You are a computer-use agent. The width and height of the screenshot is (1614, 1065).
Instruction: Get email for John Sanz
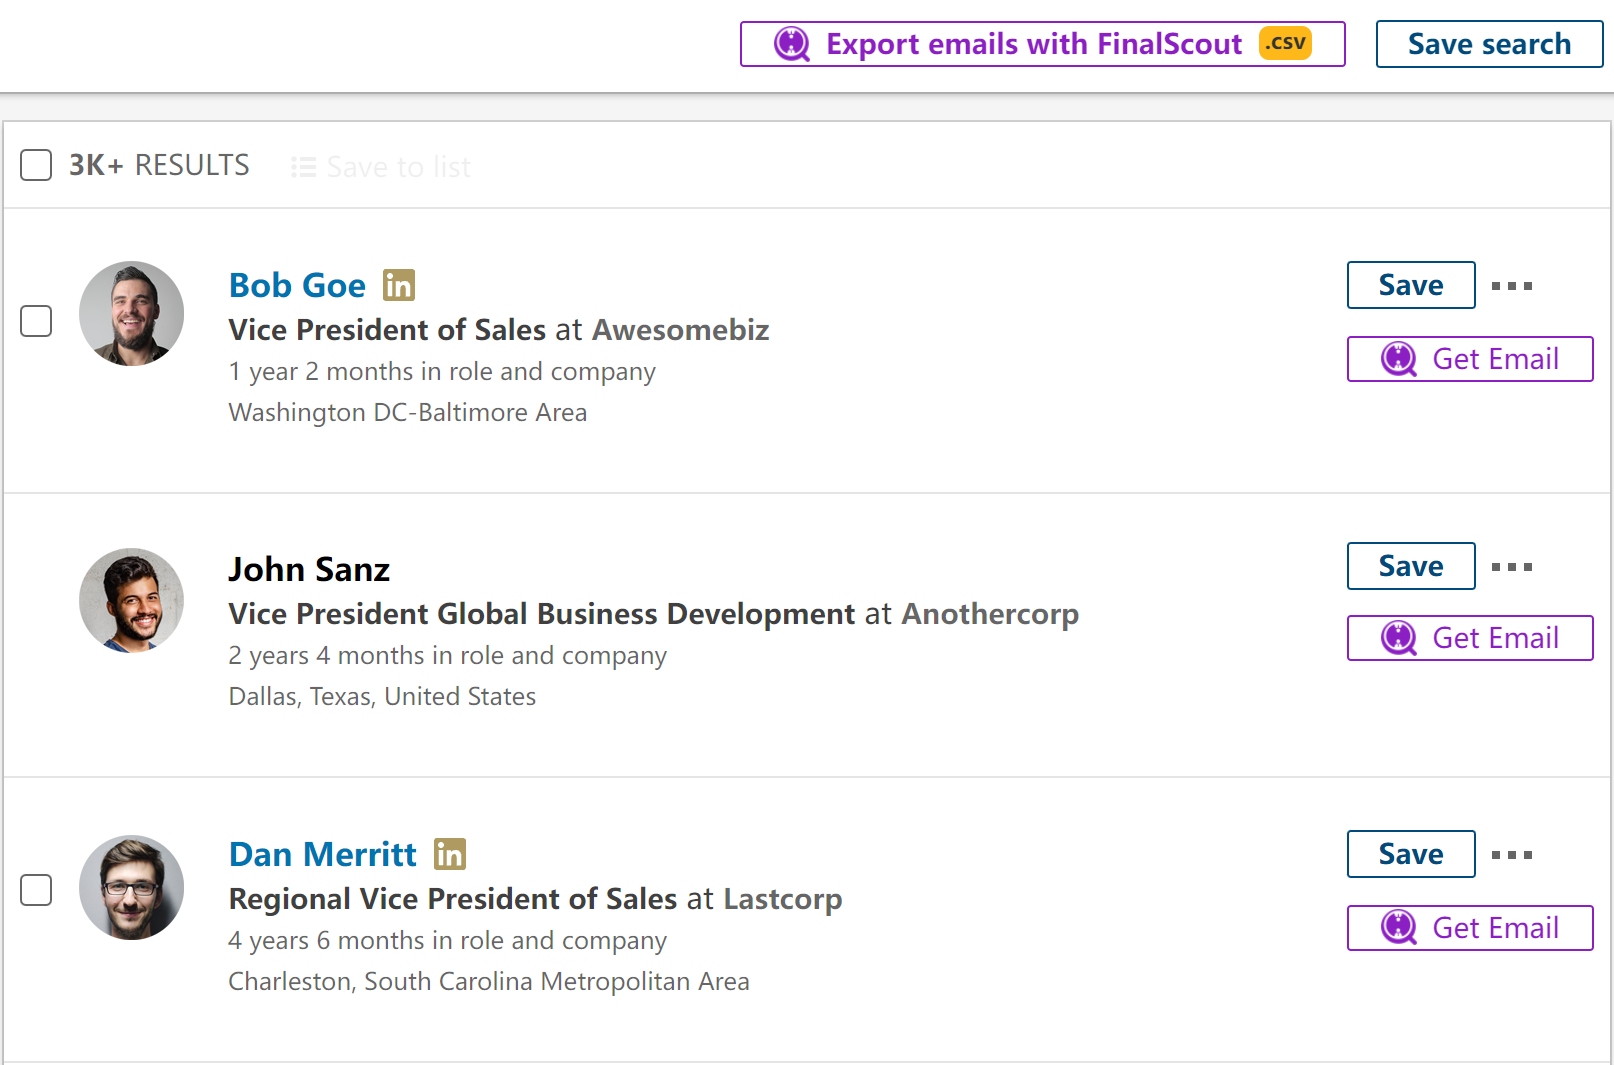point(1469,638)
